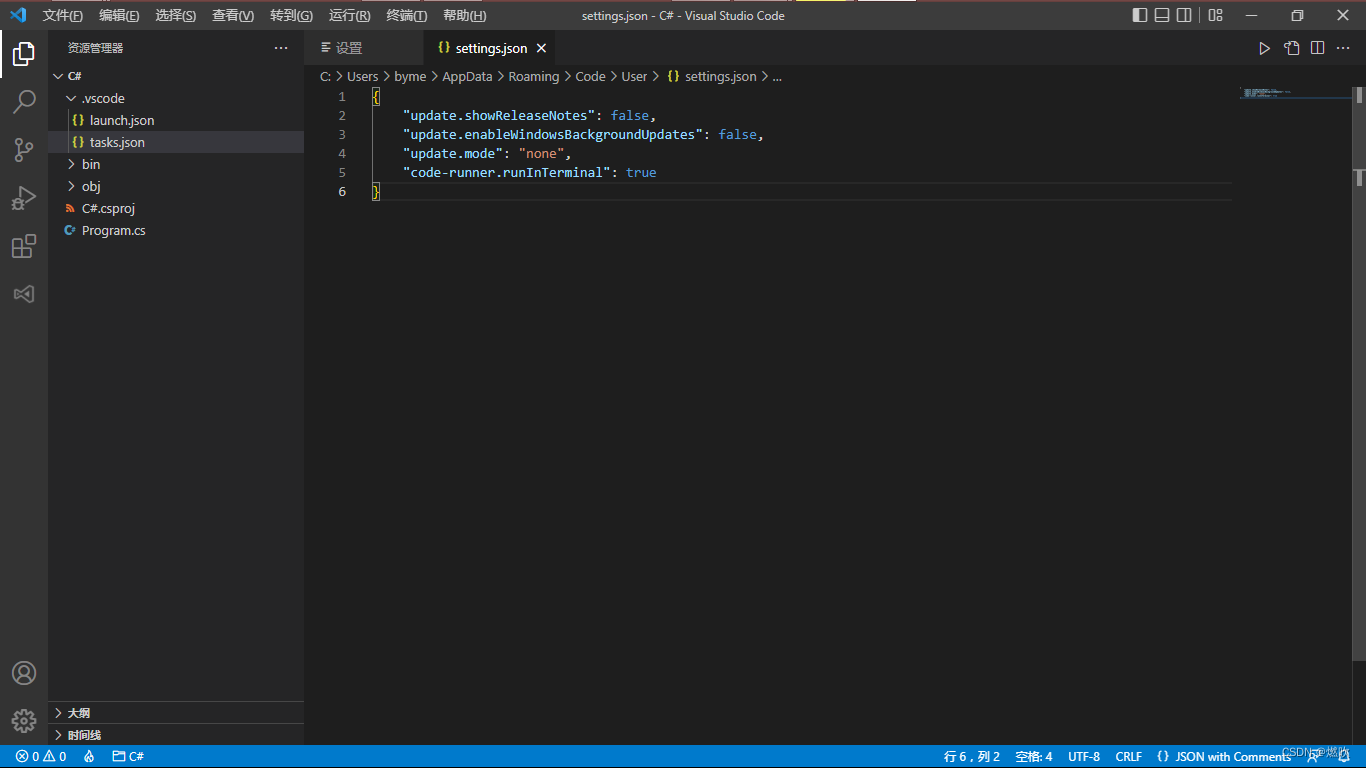Open the 帮助(H) menu

coord(464,16)
